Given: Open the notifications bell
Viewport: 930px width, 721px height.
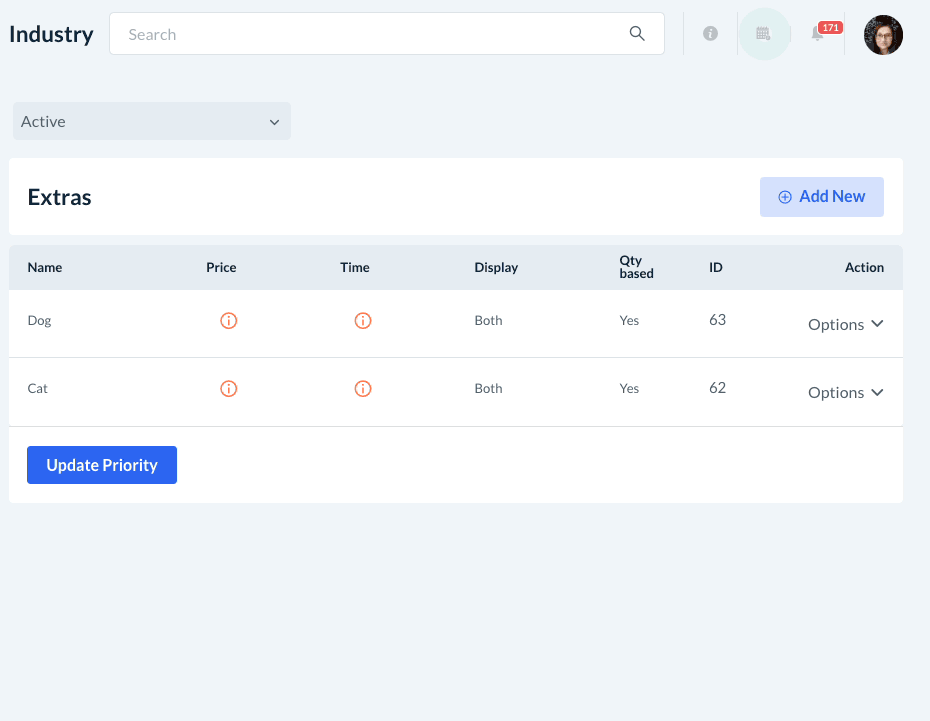Looking at the screenshot, I should tap(818, 34).
